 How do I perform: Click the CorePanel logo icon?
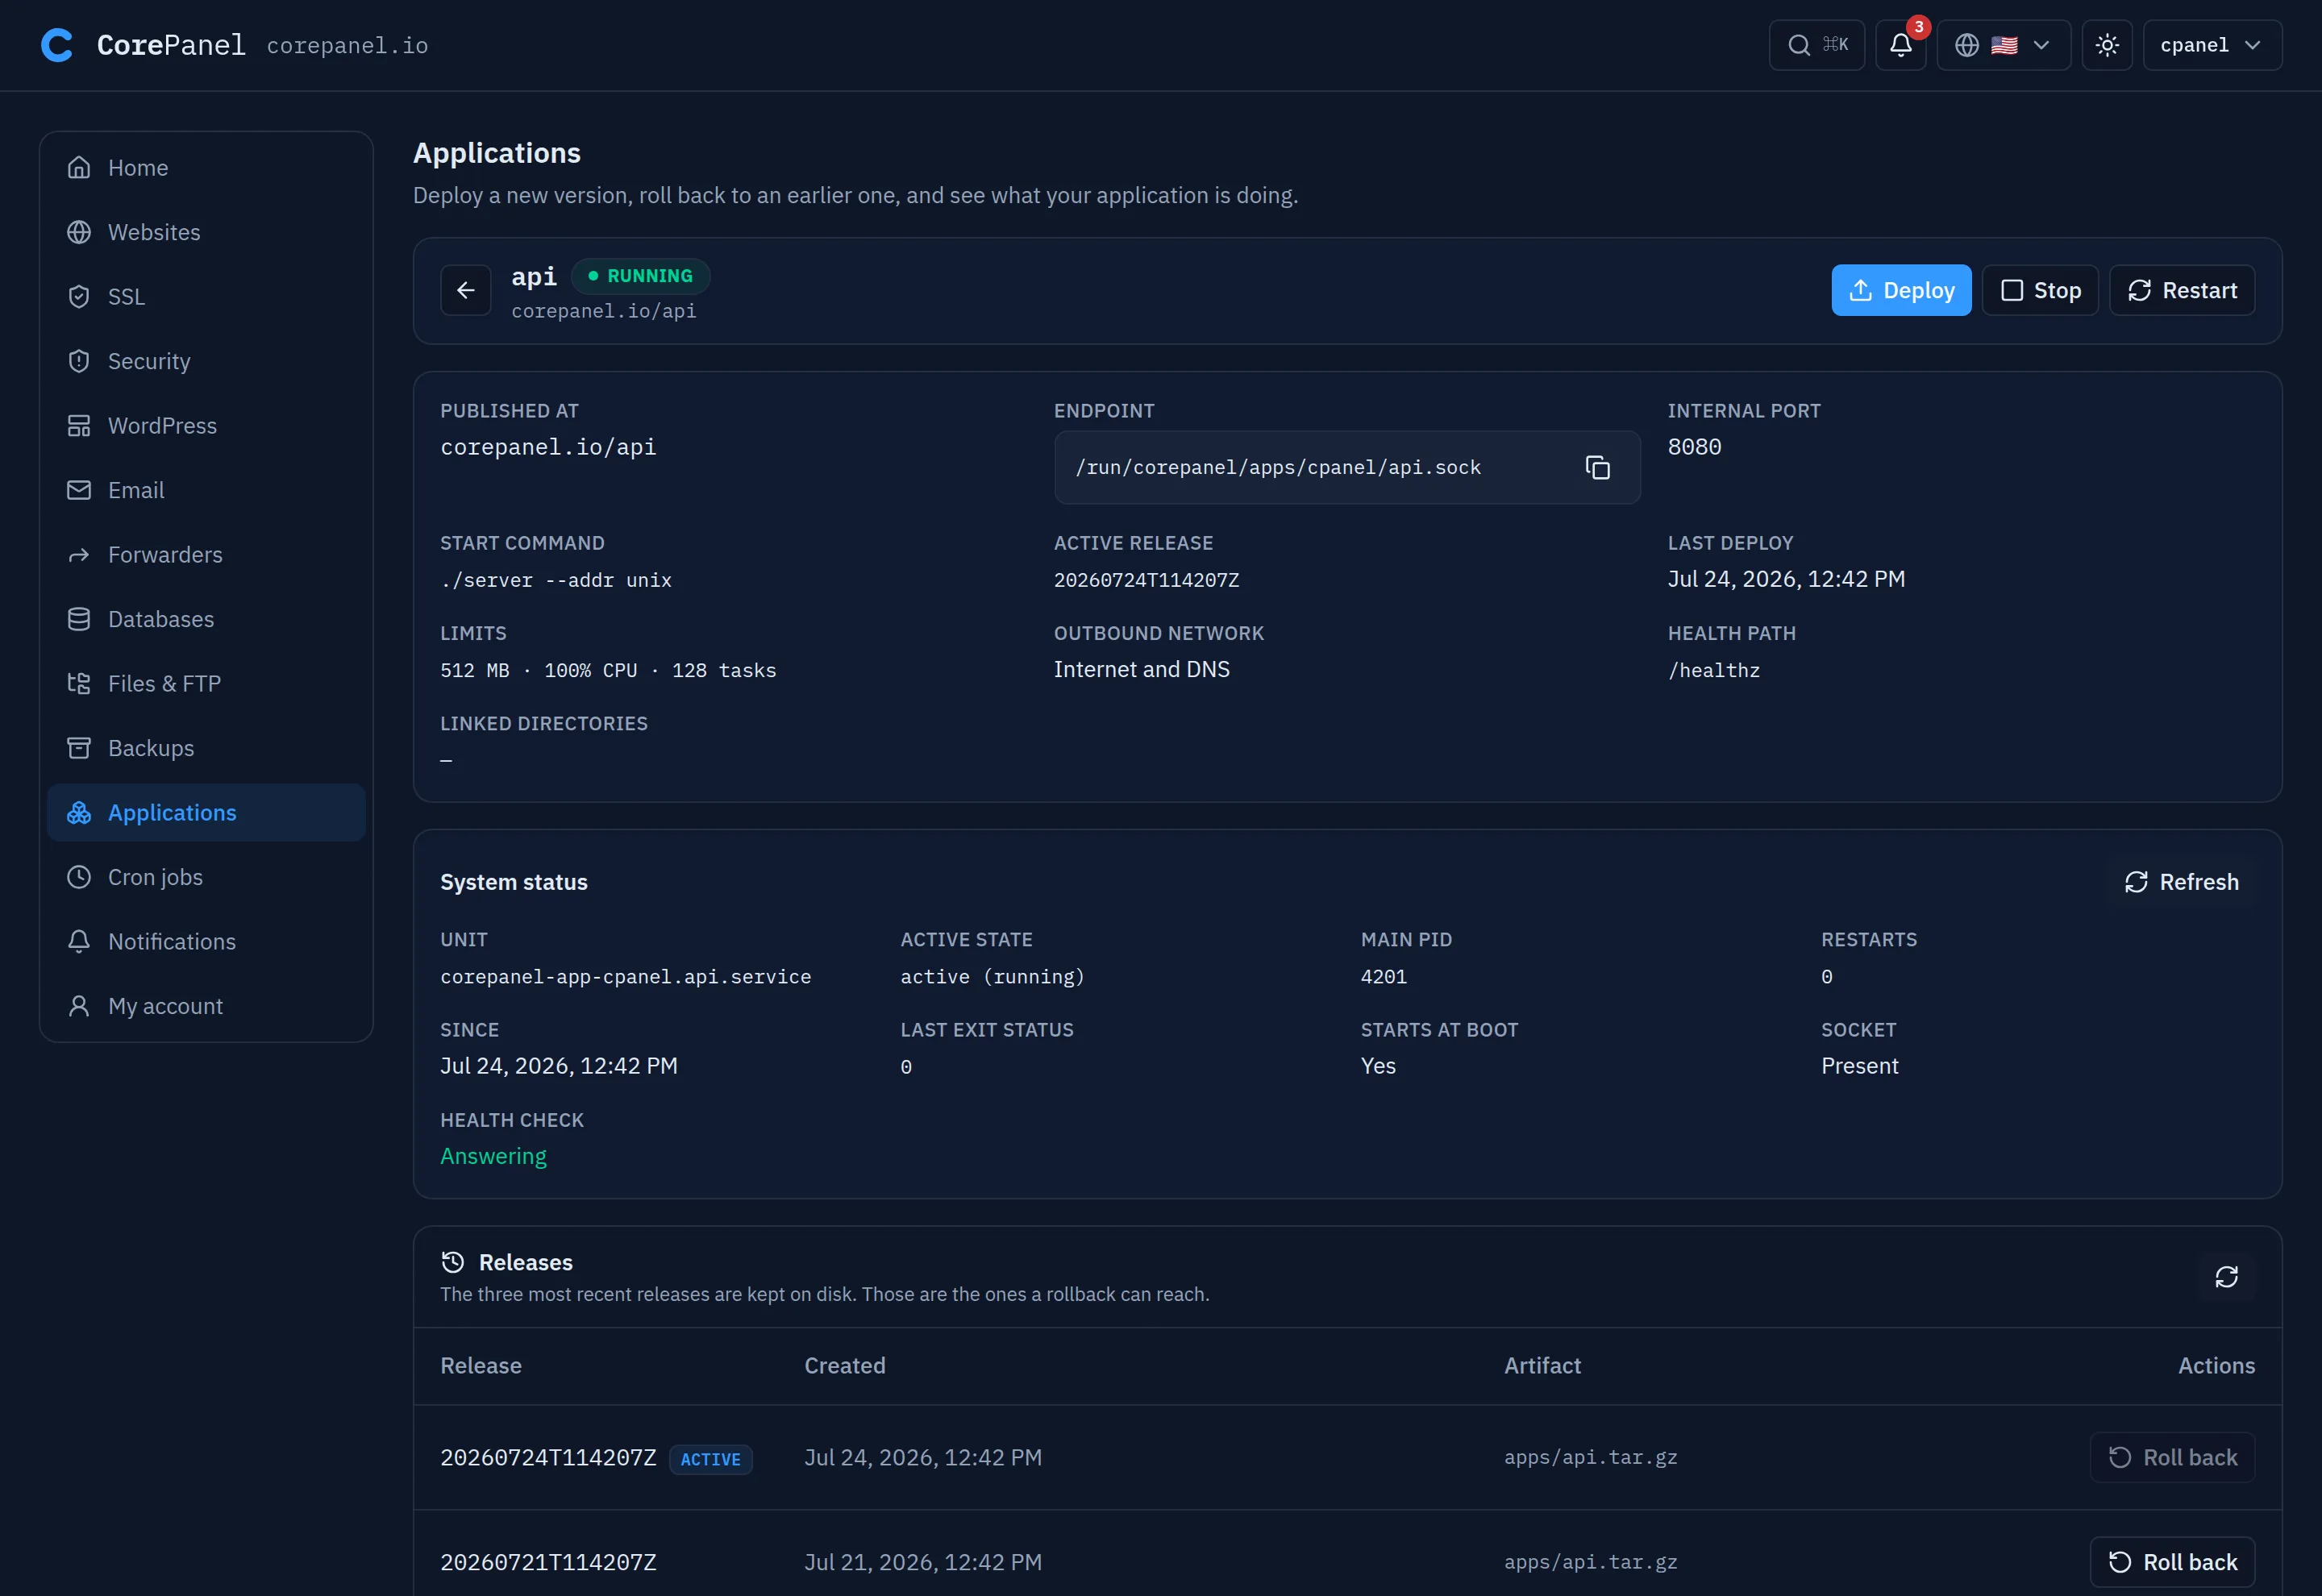[x=57, y=45]
